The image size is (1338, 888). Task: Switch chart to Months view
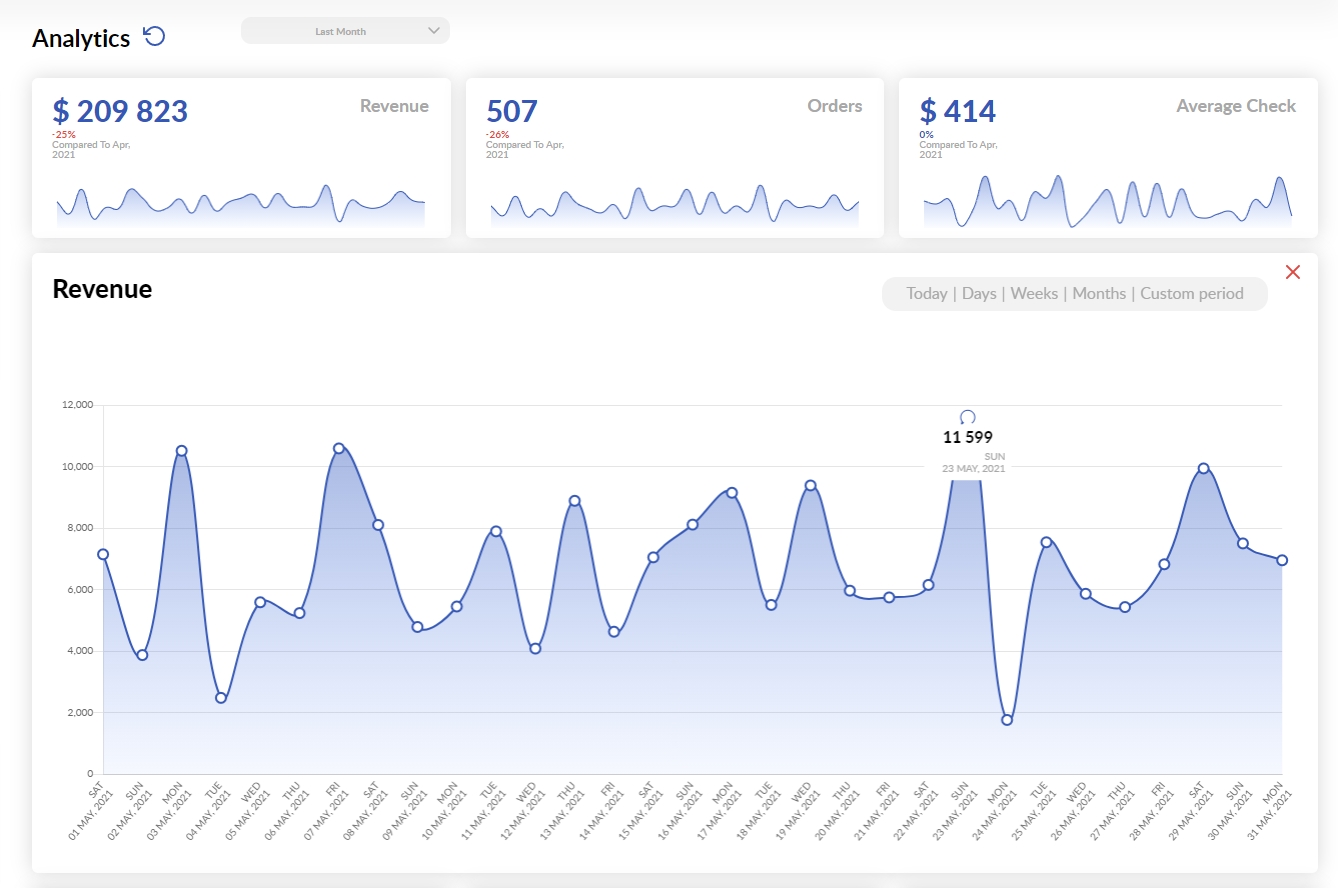coord(1099,294)
